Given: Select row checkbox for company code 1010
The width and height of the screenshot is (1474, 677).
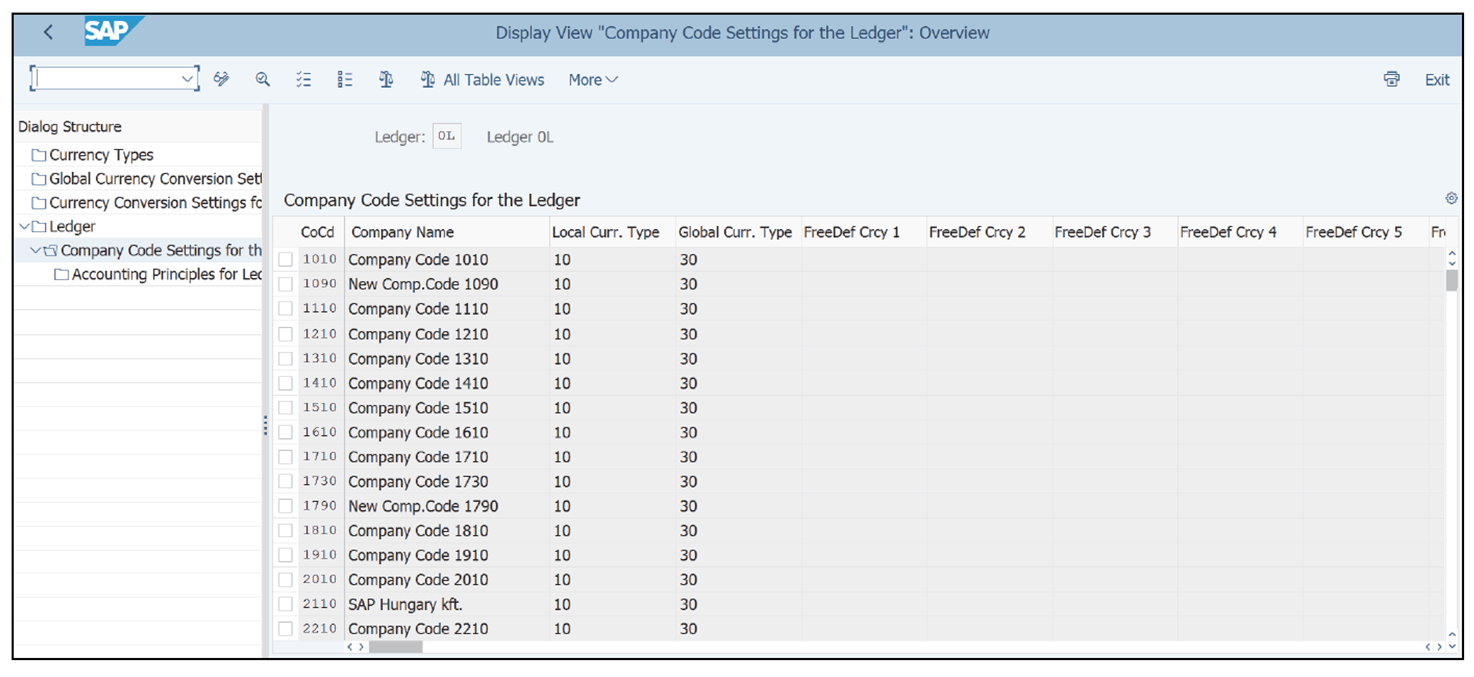Looking at the screenshot, I should tap(286, 259).
